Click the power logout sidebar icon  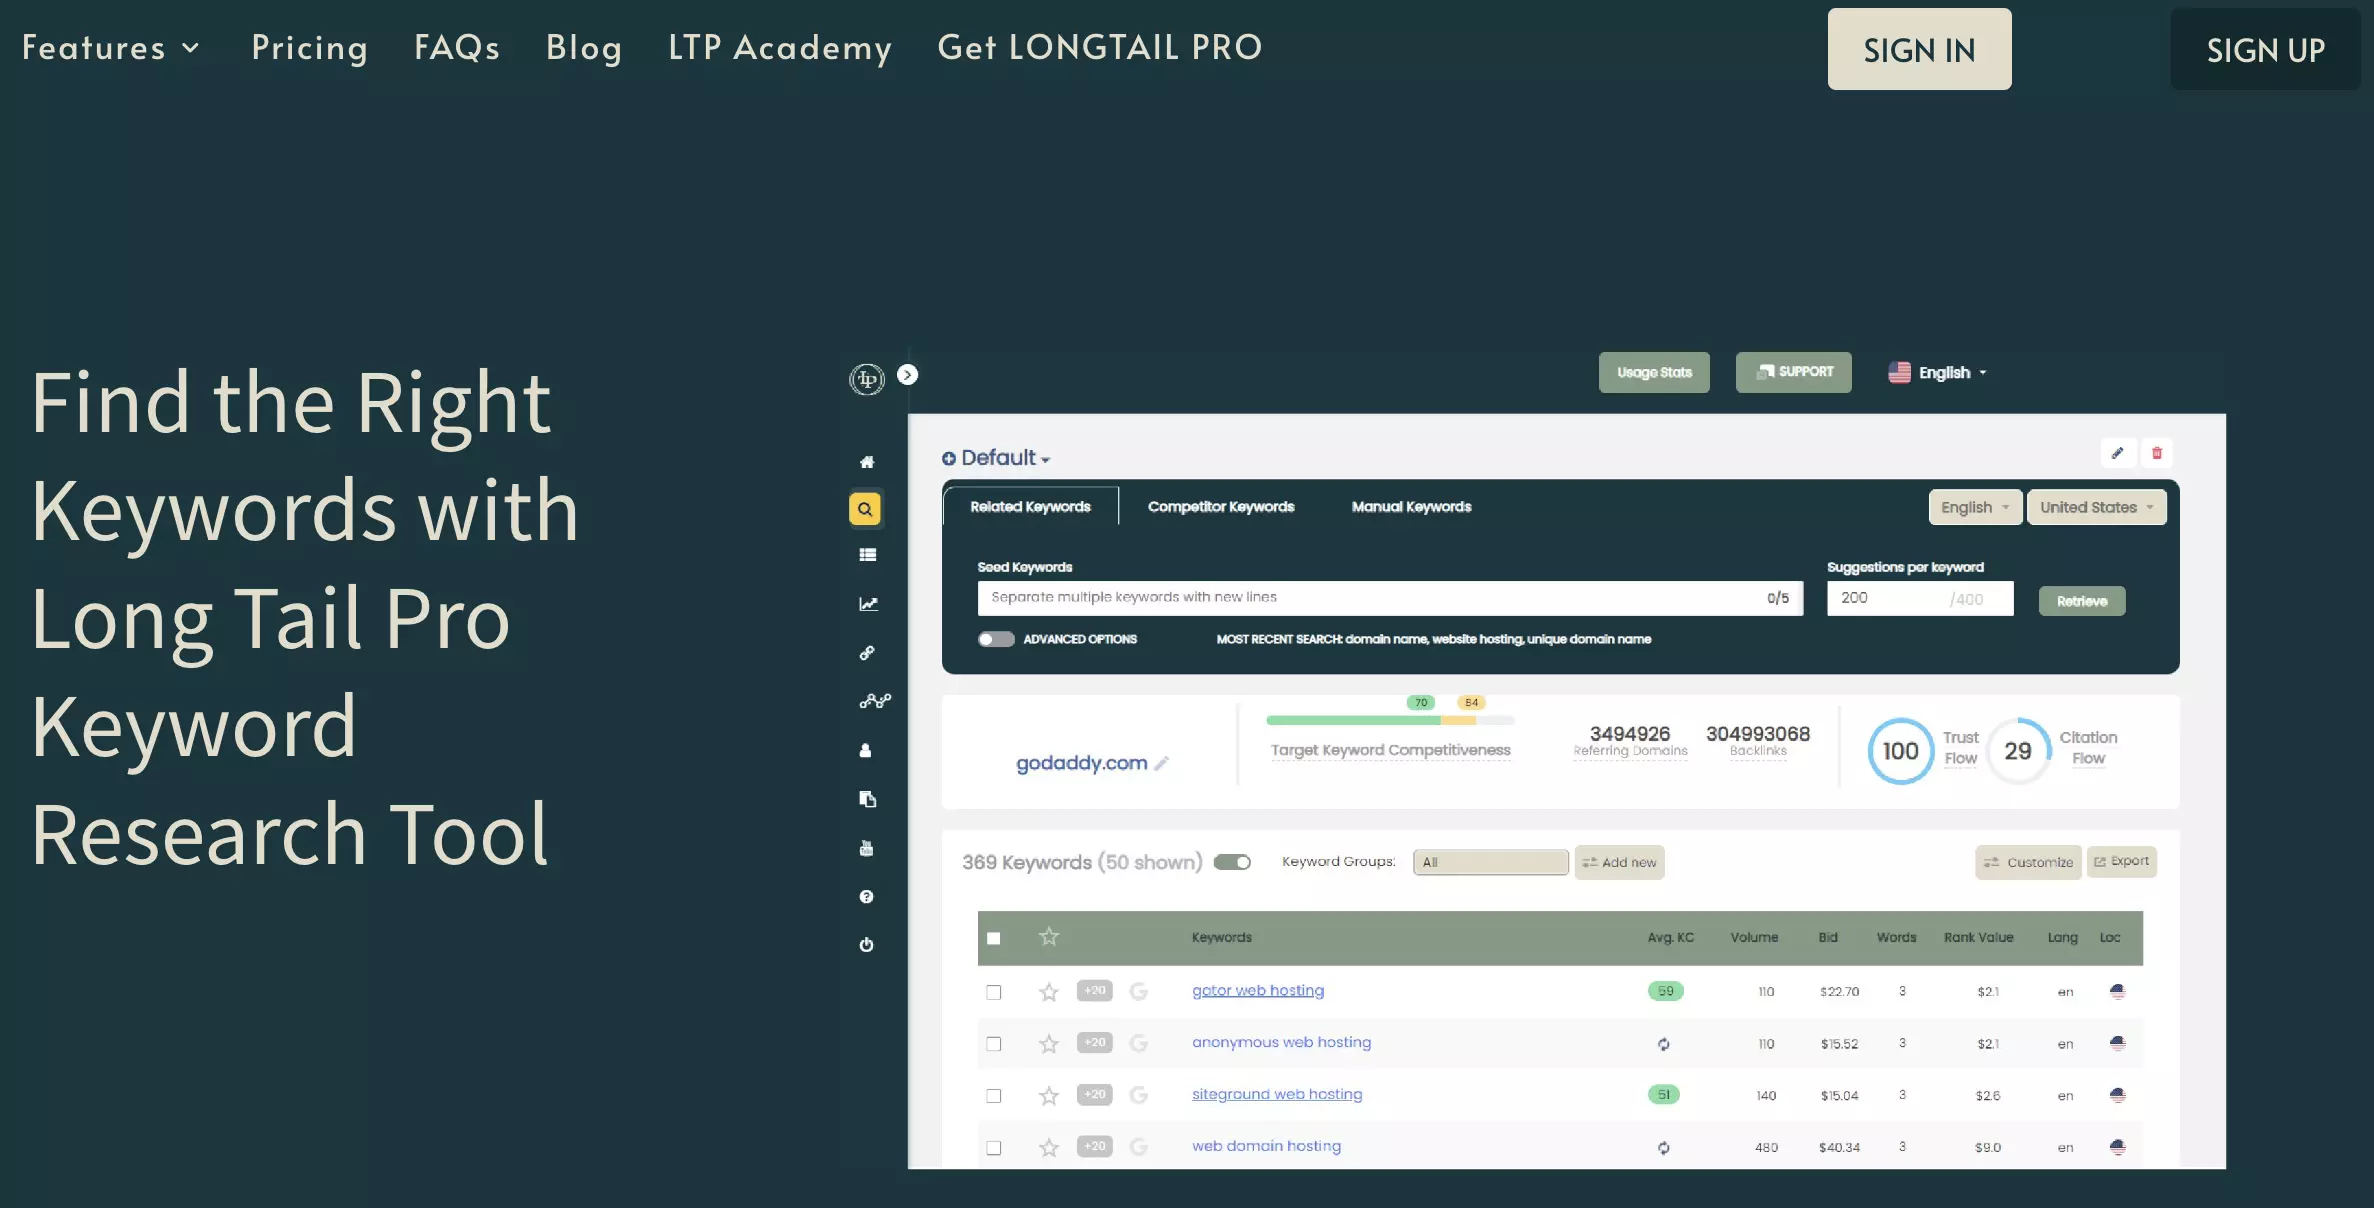pos(866,945)
